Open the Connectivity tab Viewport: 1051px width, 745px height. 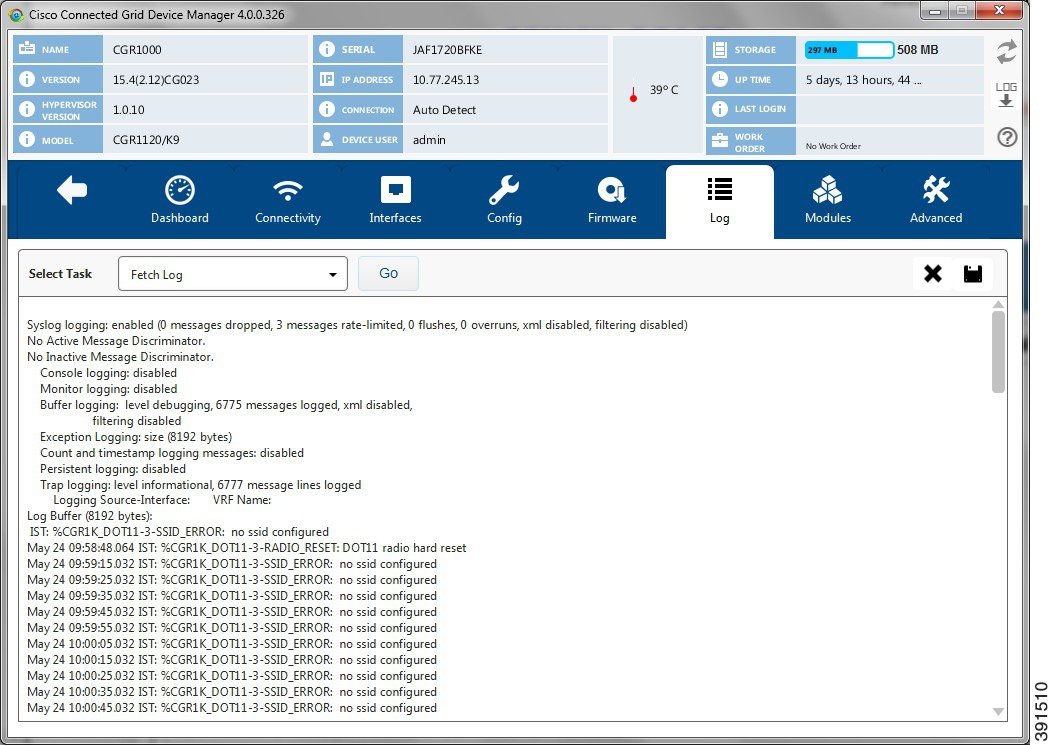pyautogui.click(x=288, y=200)
